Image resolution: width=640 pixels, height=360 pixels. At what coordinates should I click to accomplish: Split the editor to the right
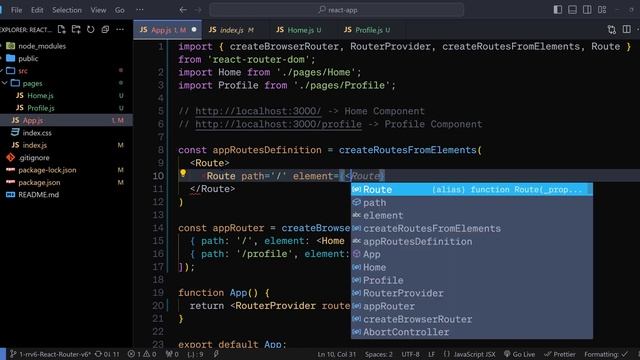tap(627, 29)
